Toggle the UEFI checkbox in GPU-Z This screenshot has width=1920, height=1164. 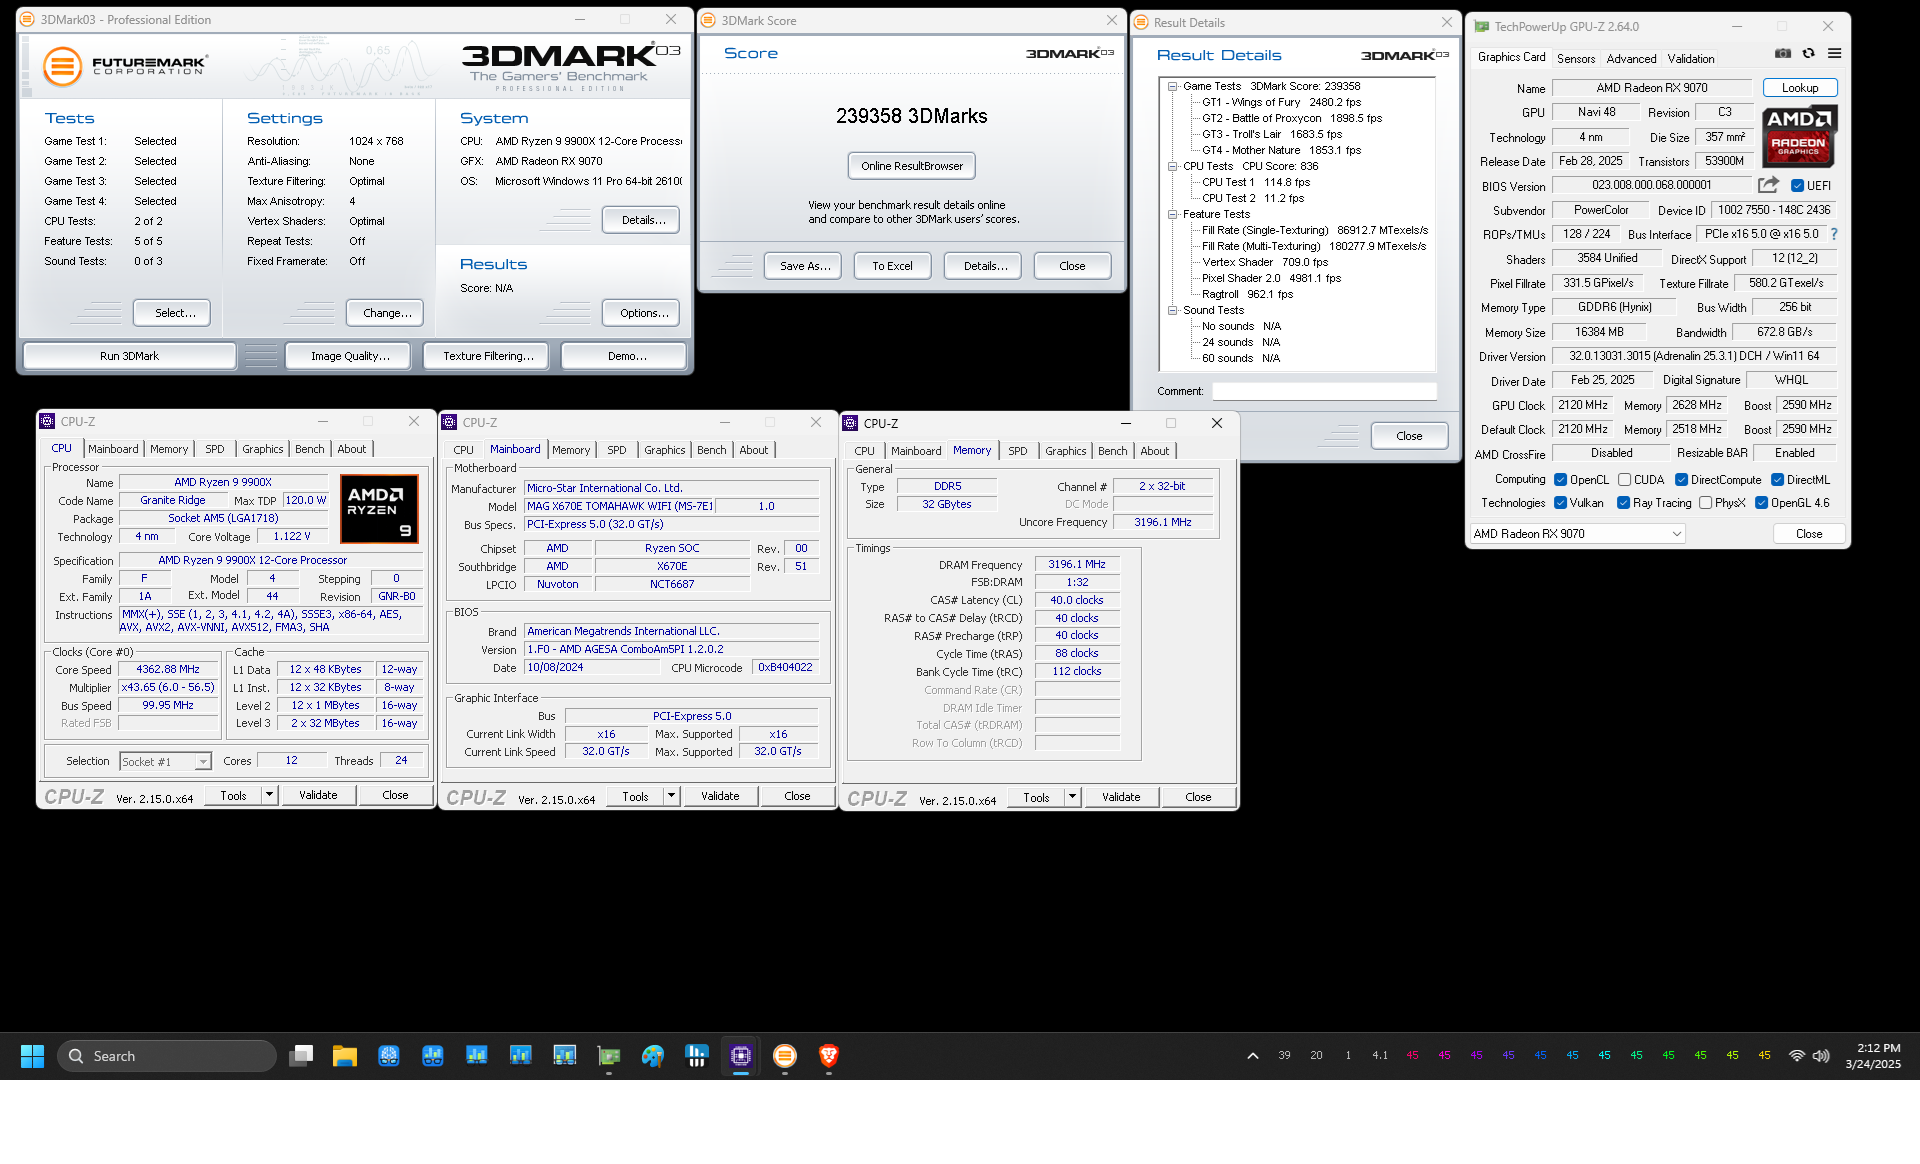[1797, 186]
